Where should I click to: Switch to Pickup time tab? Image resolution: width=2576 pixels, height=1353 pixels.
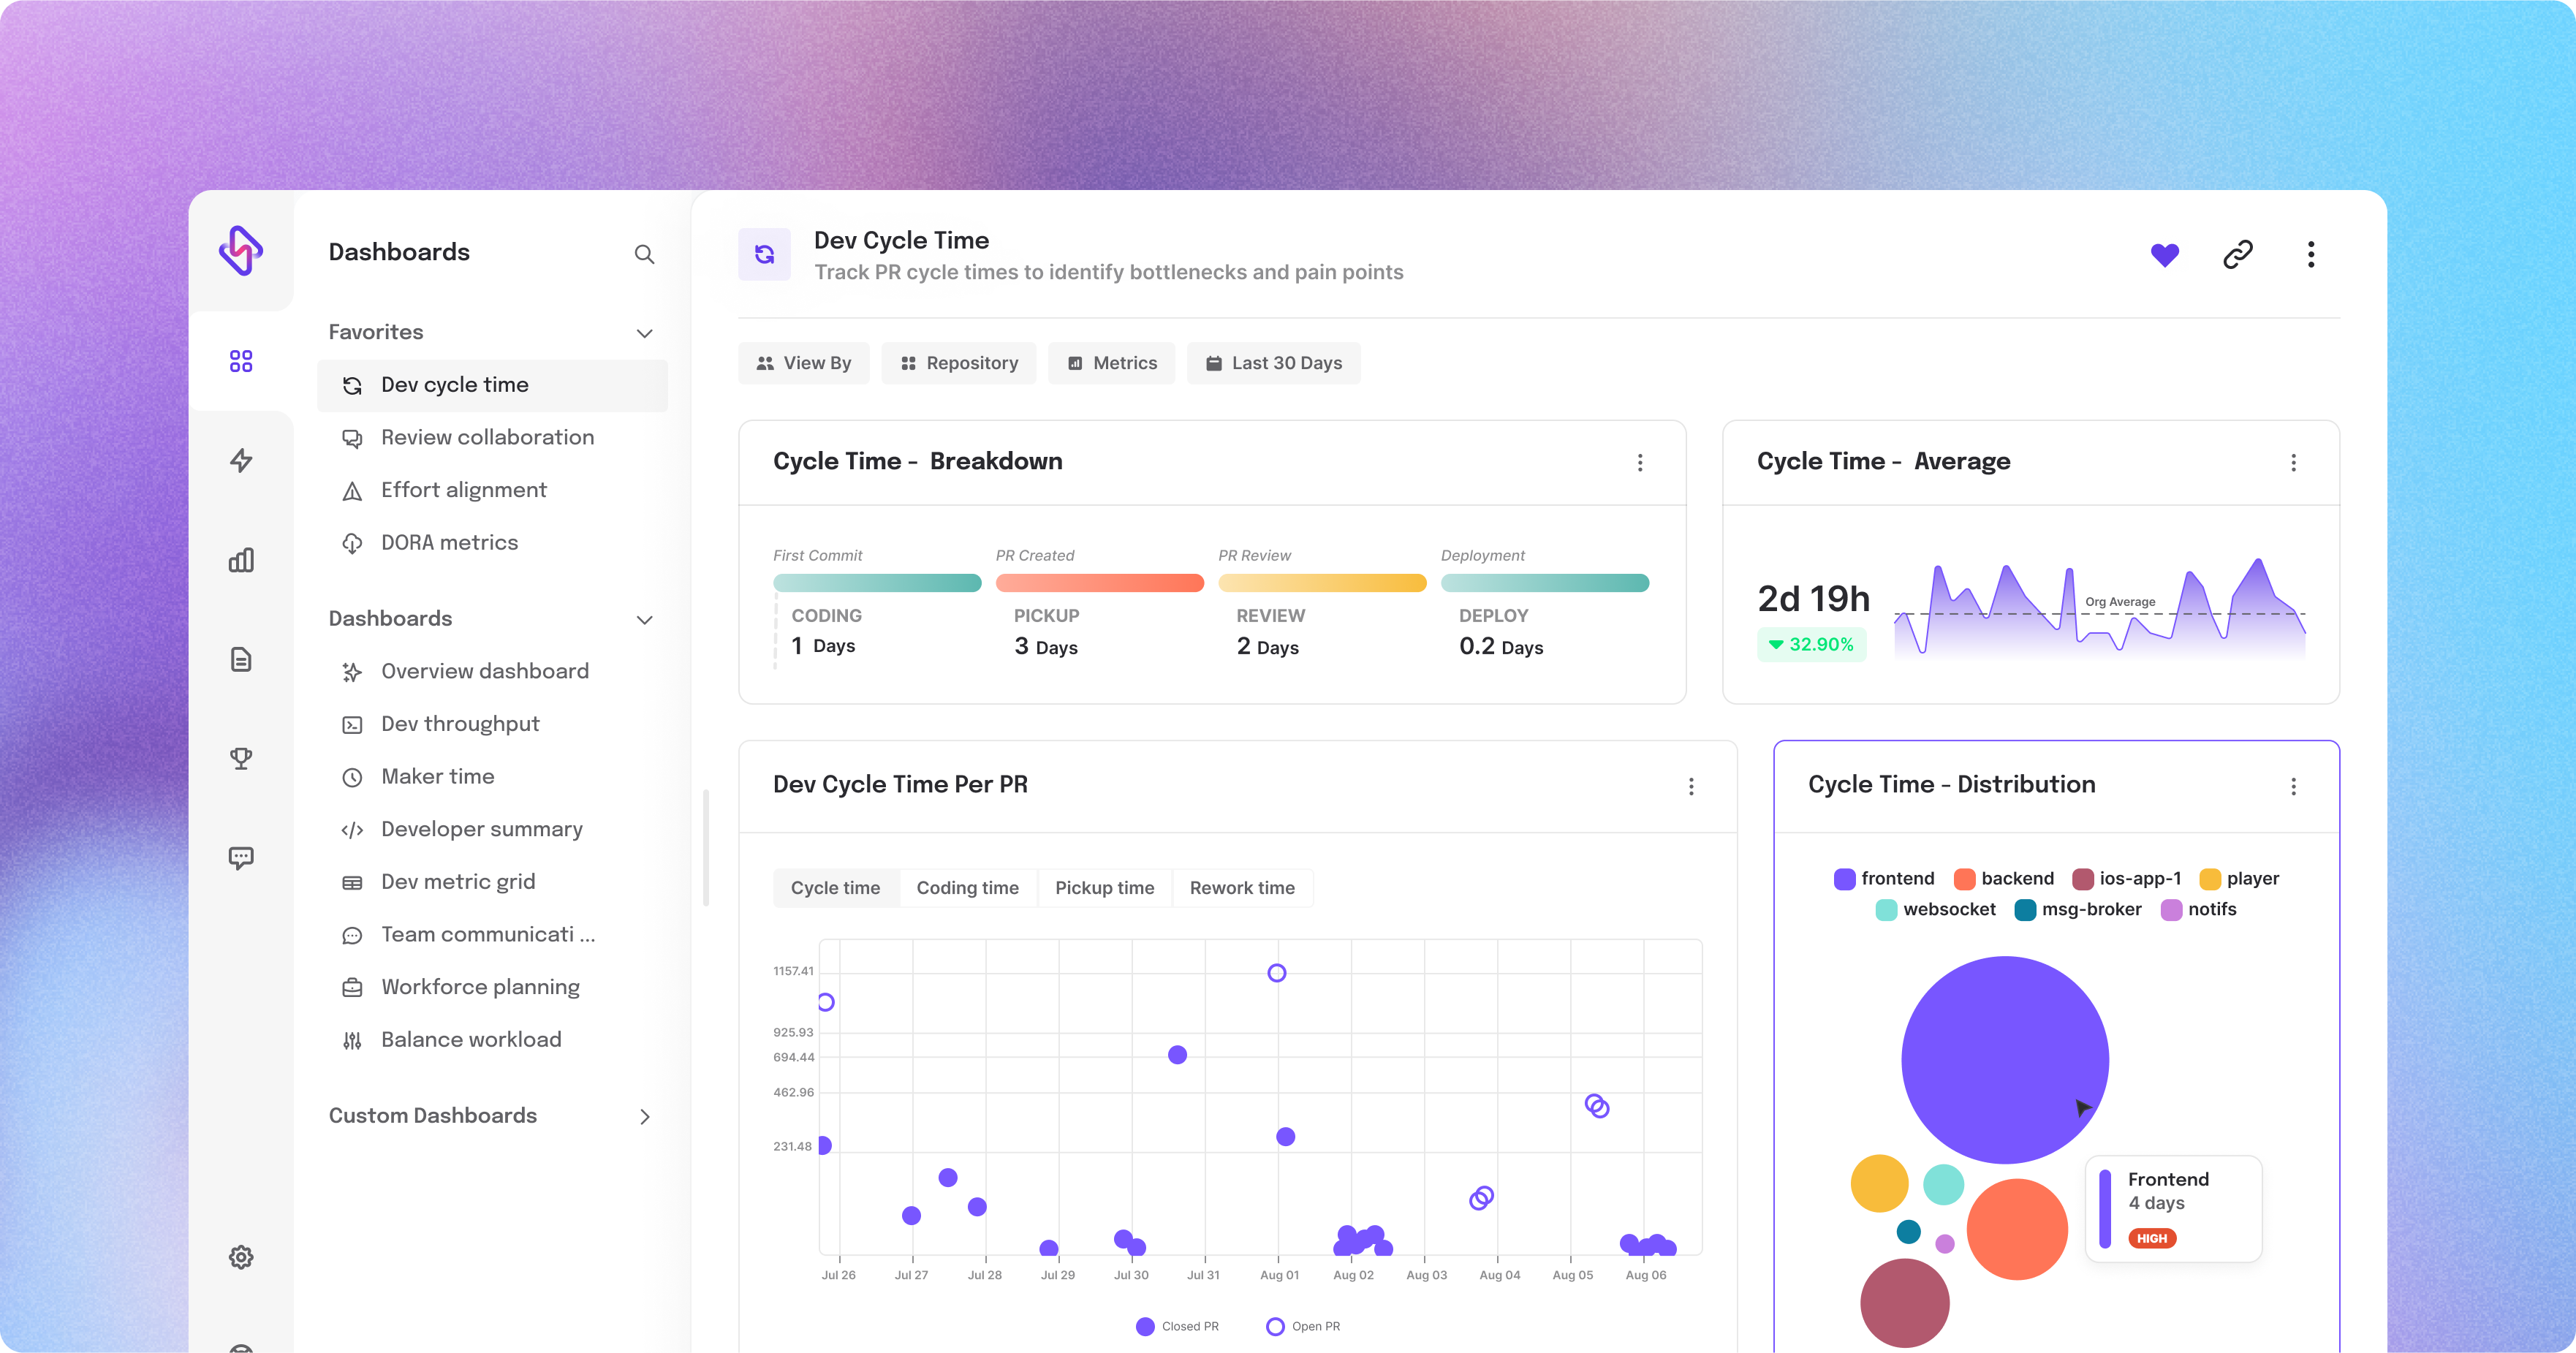point(1104,888)
